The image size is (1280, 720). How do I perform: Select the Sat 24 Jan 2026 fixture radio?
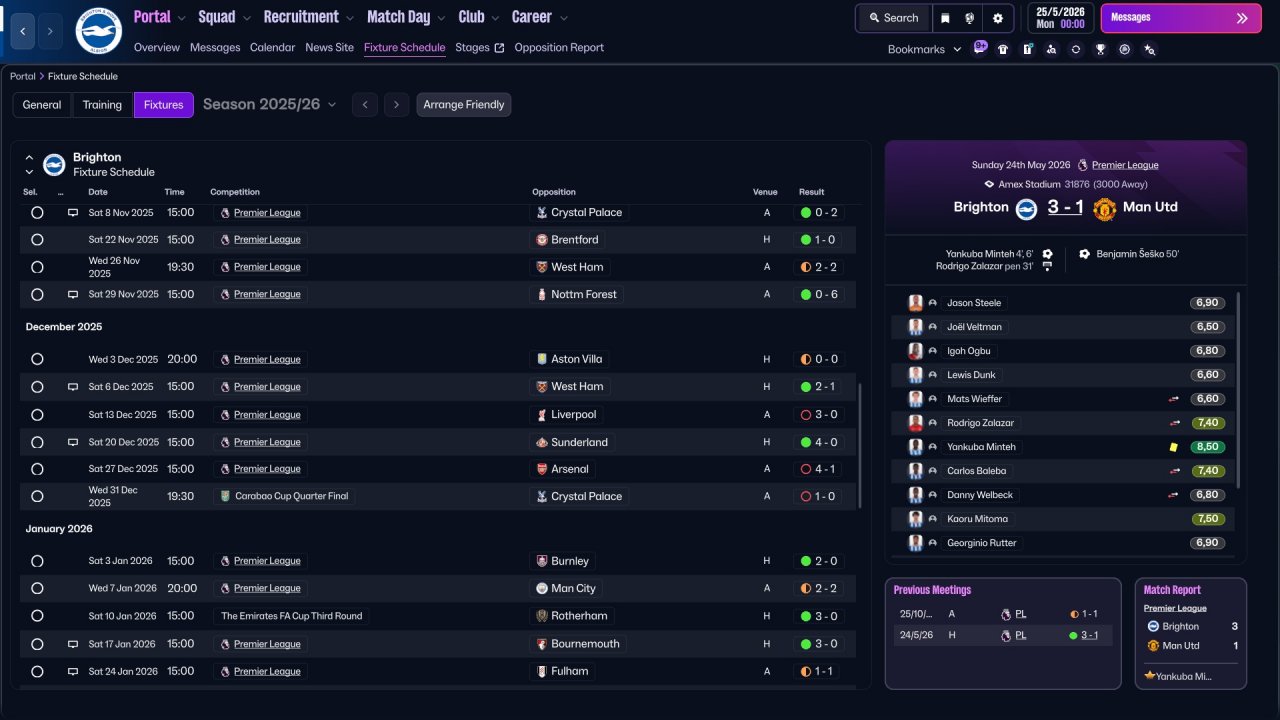[37, 671]
